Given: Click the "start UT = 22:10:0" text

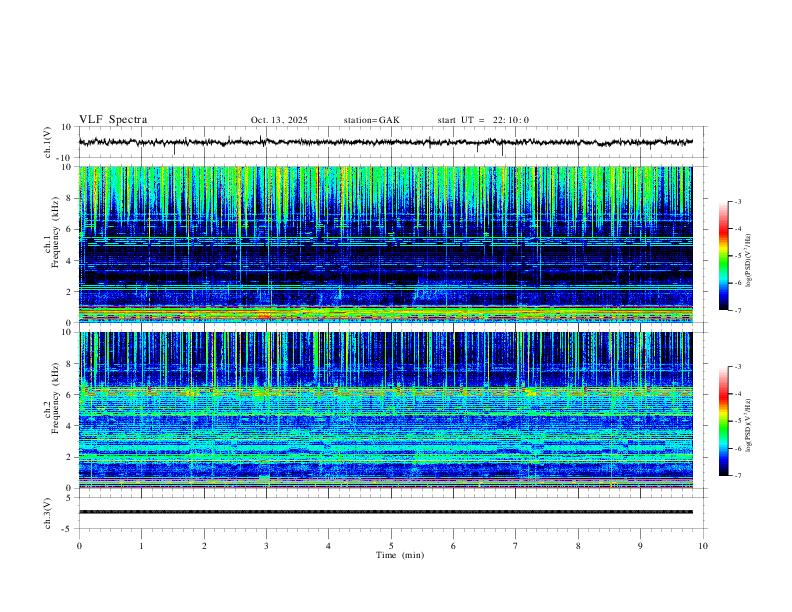Looking at the screenshot, I should (483, 120).
